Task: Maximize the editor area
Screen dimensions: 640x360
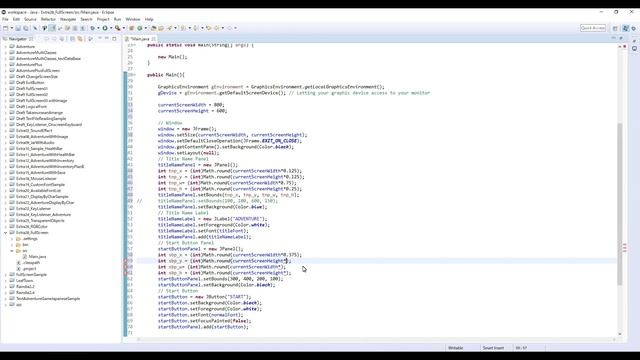Action: pos(621,38)
